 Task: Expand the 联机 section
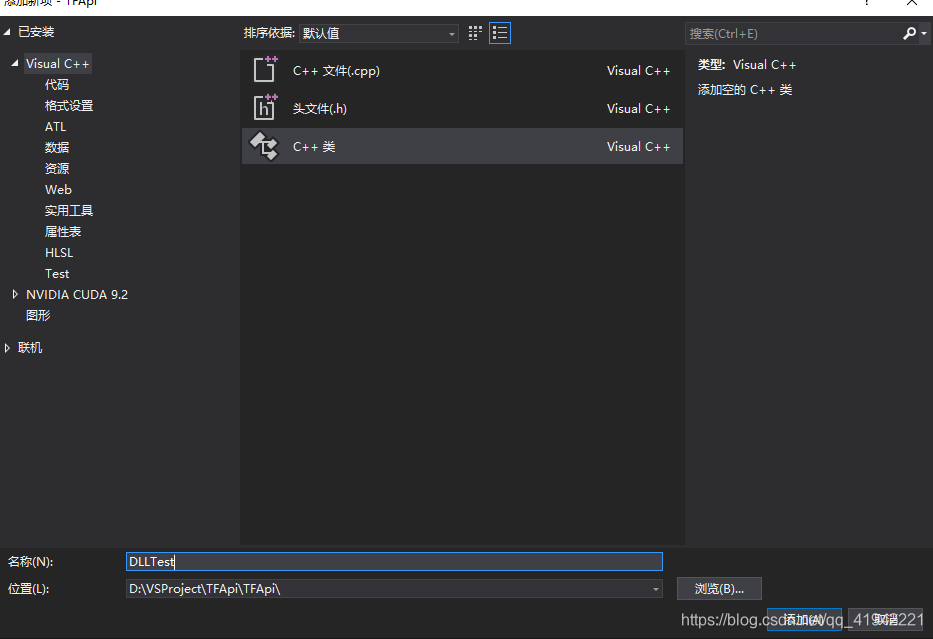point(7,348)
